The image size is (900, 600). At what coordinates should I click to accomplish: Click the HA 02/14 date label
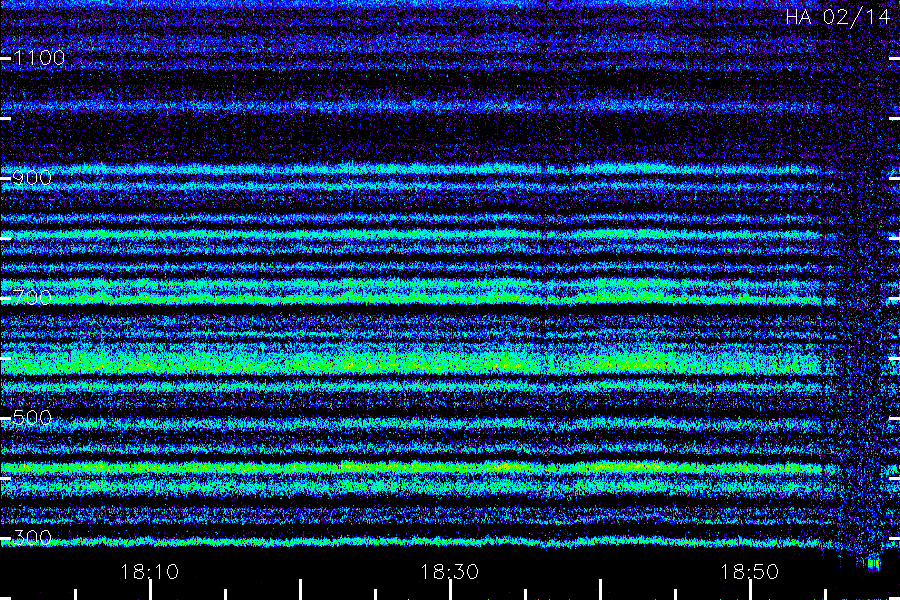point(837,17)
